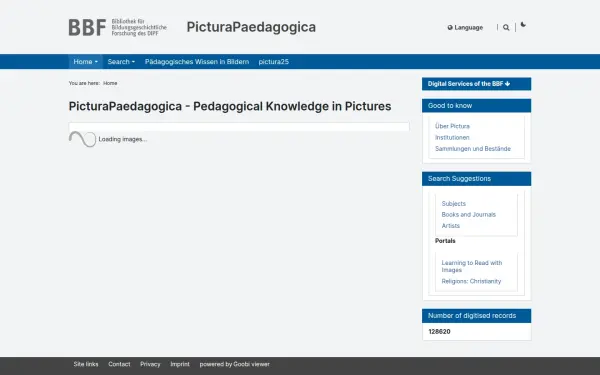
Task: Click the Loading images text
Action: coord(122,139)
